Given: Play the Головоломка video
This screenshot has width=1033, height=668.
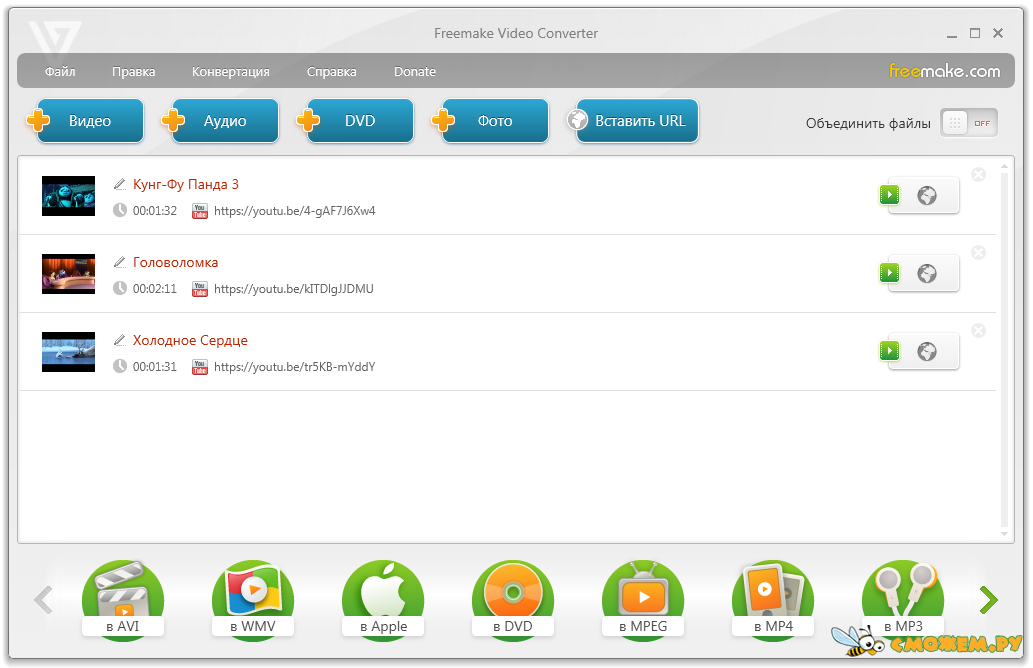Looking at the screenshot, I should tap(889, 273).
